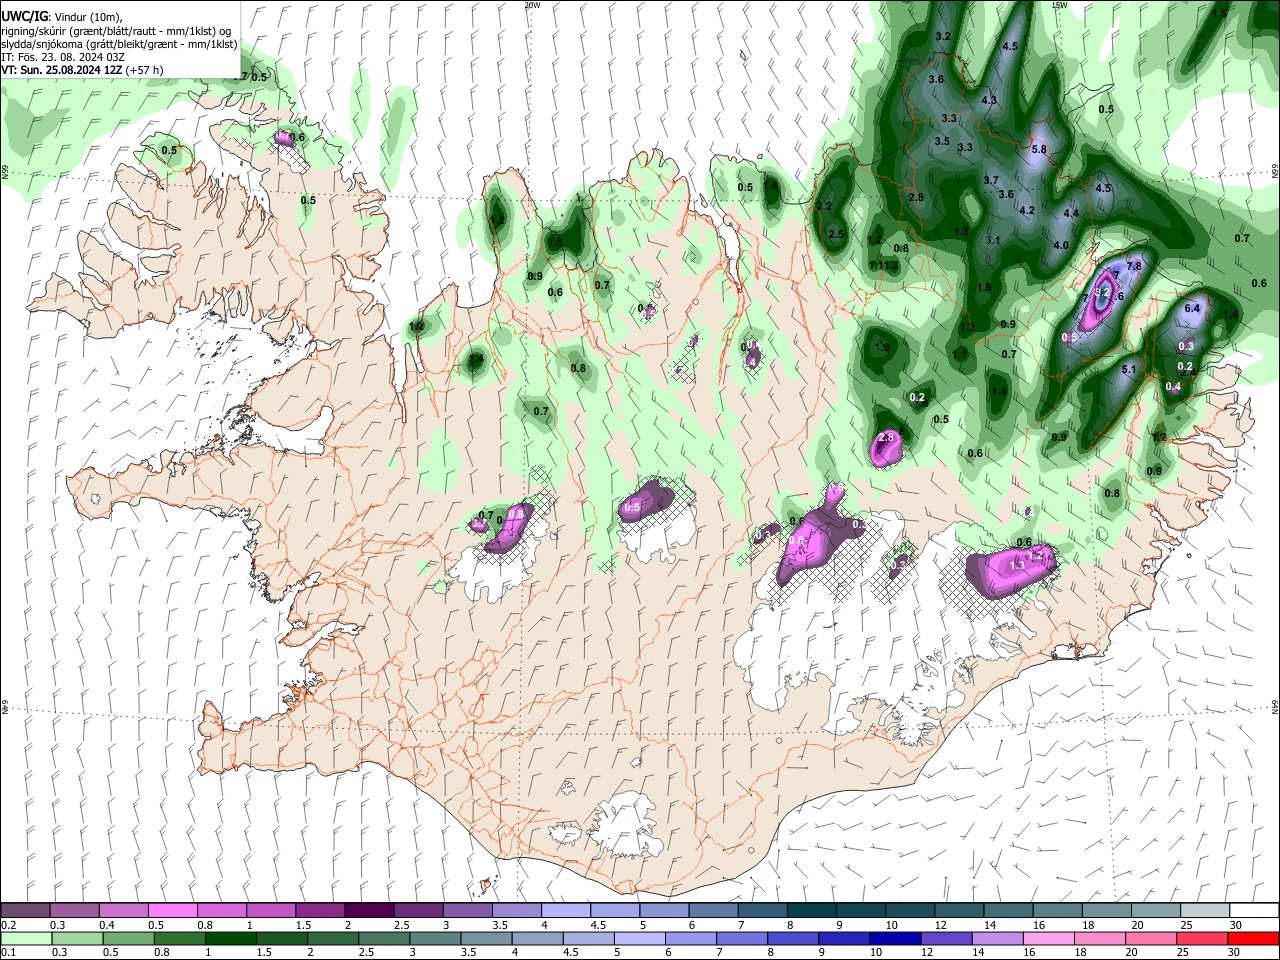Pick the light gray snow swatch between 25 and 30
The height and width of the screenshot is (960, 1280).
click(x=1205, y=911)
